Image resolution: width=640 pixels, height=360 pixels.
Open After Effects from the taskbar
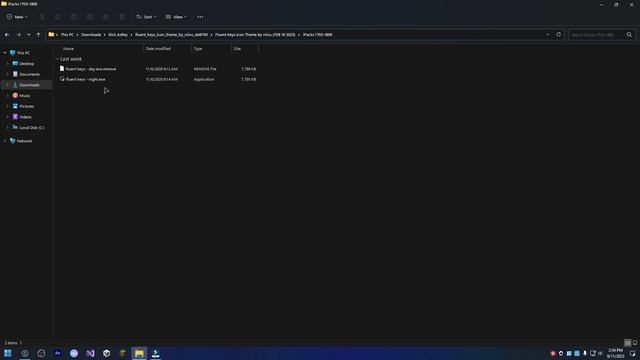pyautogui.click(x=58, y=353)
